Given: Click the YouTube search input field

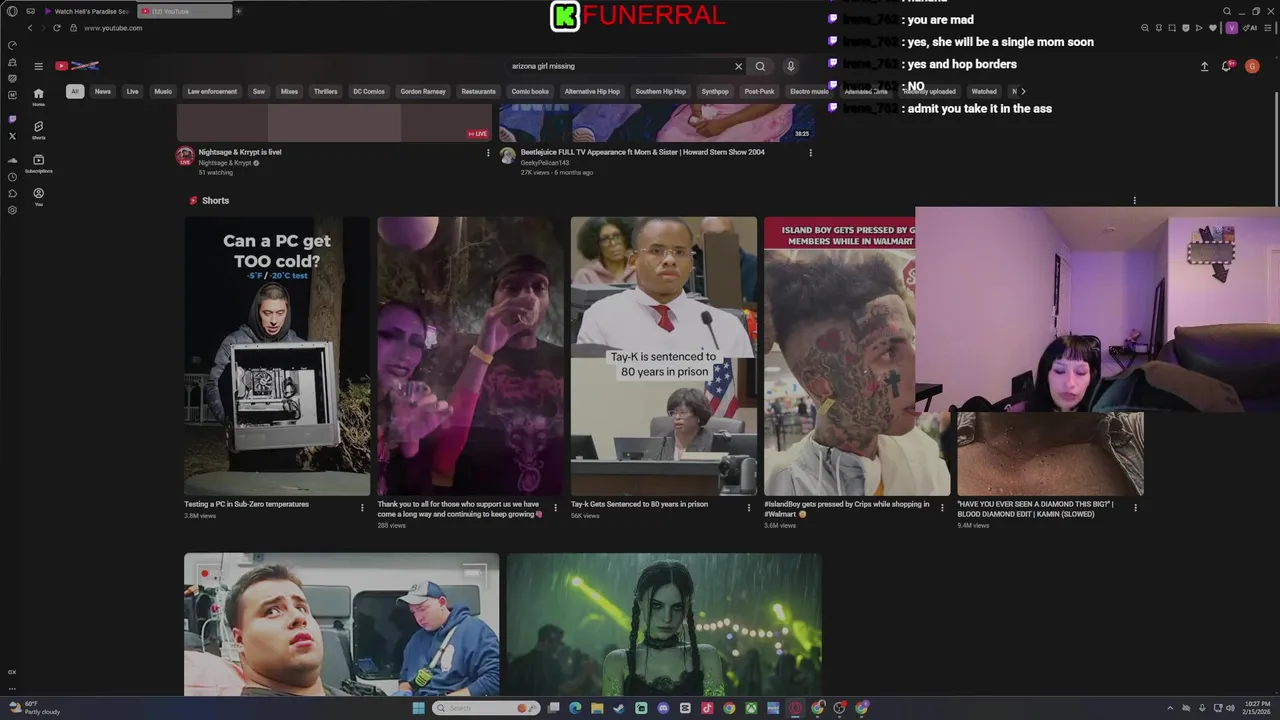Looking at the screenshot, I should click(620, 66).
